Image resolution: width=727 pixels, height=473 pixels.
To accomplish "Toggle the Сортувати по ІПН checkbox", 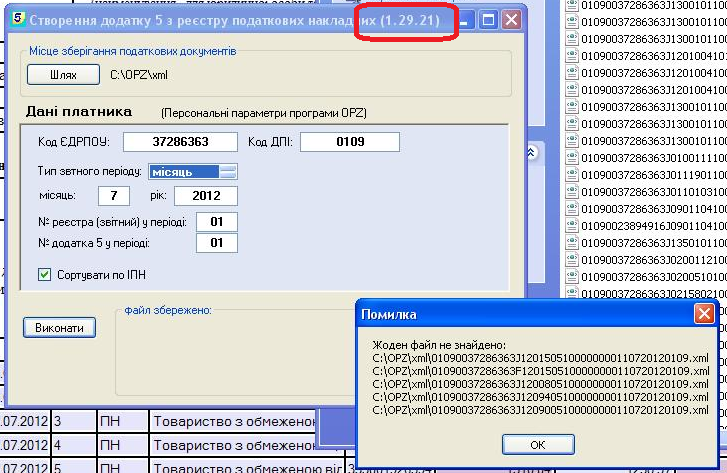I will [x=44, y=274].
